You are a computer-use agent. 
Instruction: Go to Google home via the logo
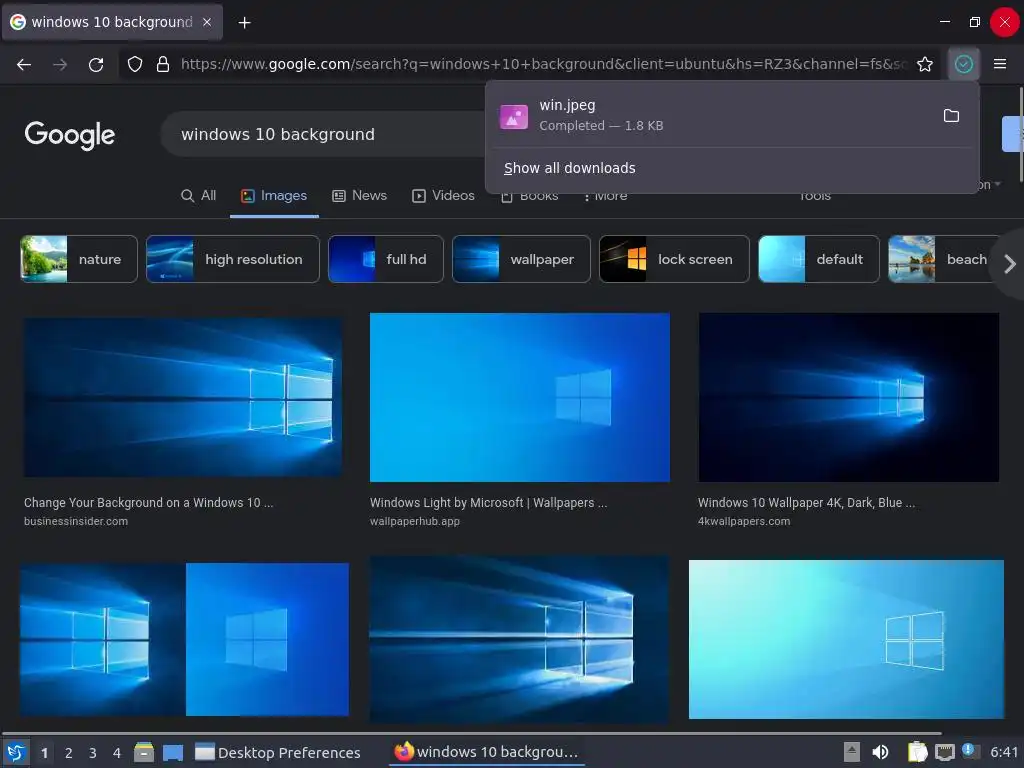click(x=70, y=135)
